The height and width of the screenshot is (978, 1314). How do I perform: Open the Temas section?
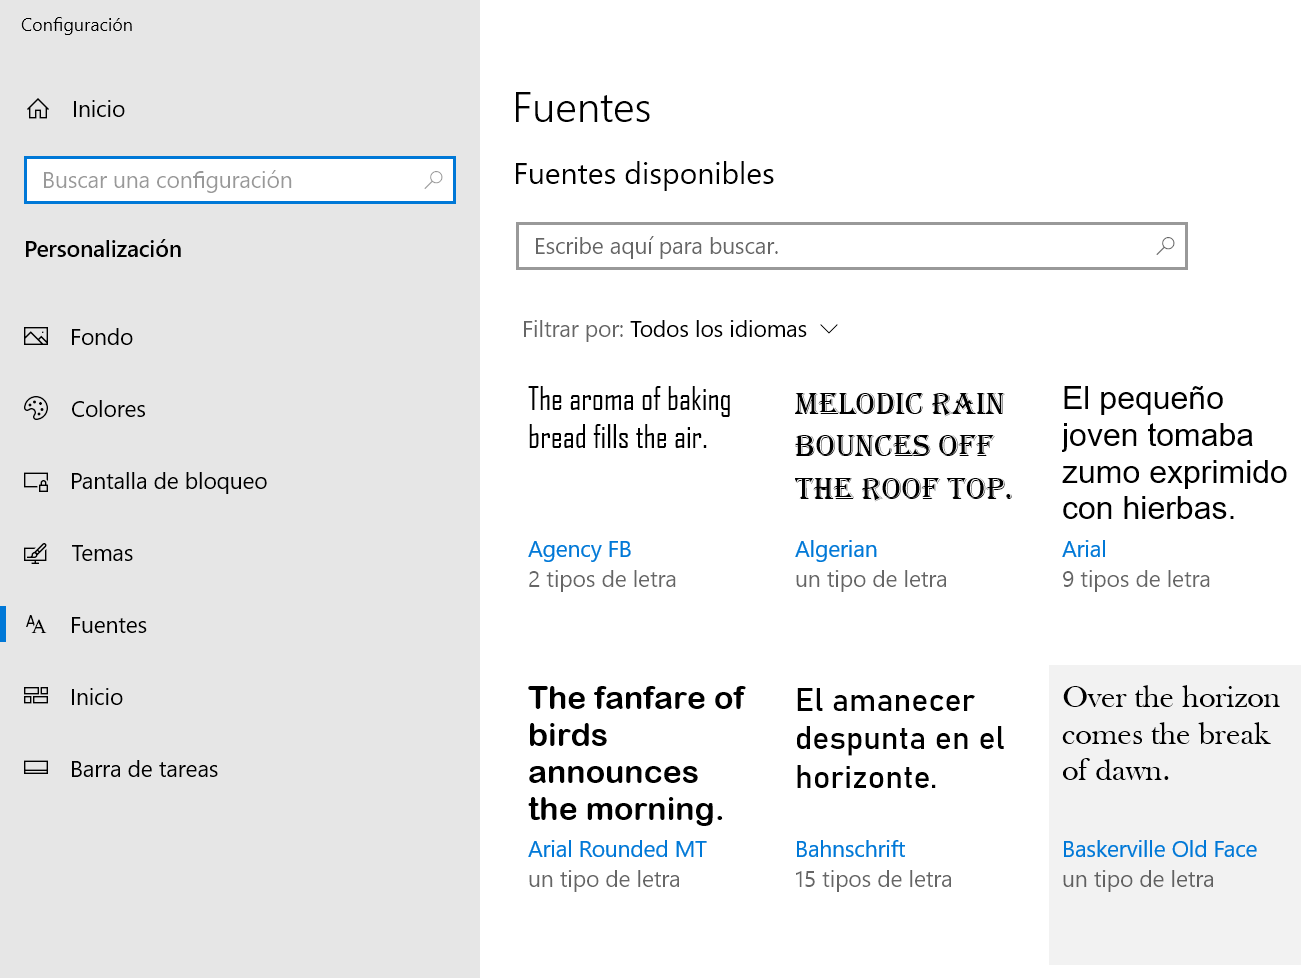click(x=240, y=553)
